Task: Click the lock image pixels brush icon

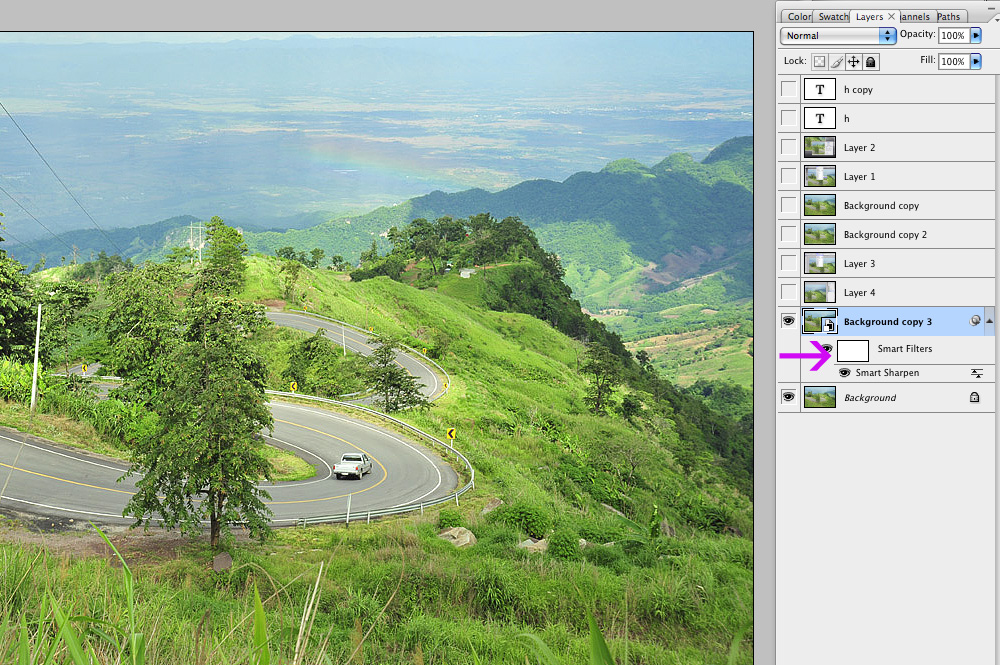Action: [x=836, y=62]
